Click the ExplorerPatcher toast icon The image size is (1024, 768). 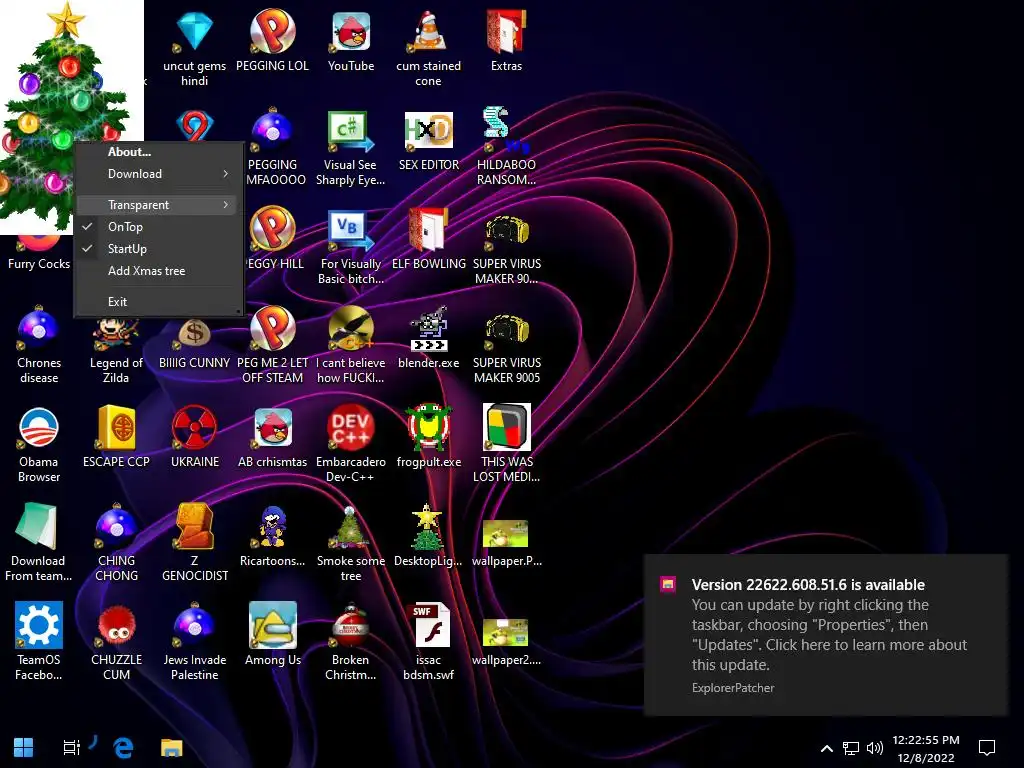(667, 584)
